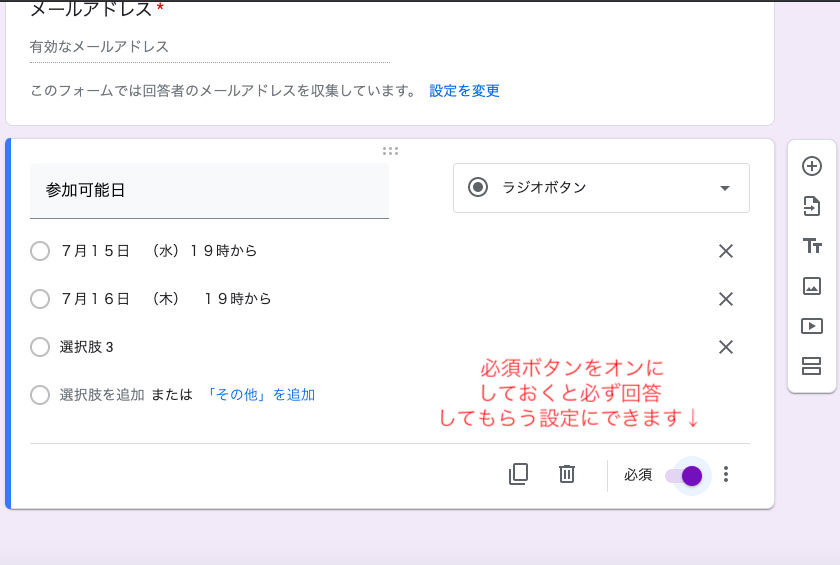Click the import questions icon
Image resolution: width=840 pixels, height=565 pixels.
(x=812, y=206)
